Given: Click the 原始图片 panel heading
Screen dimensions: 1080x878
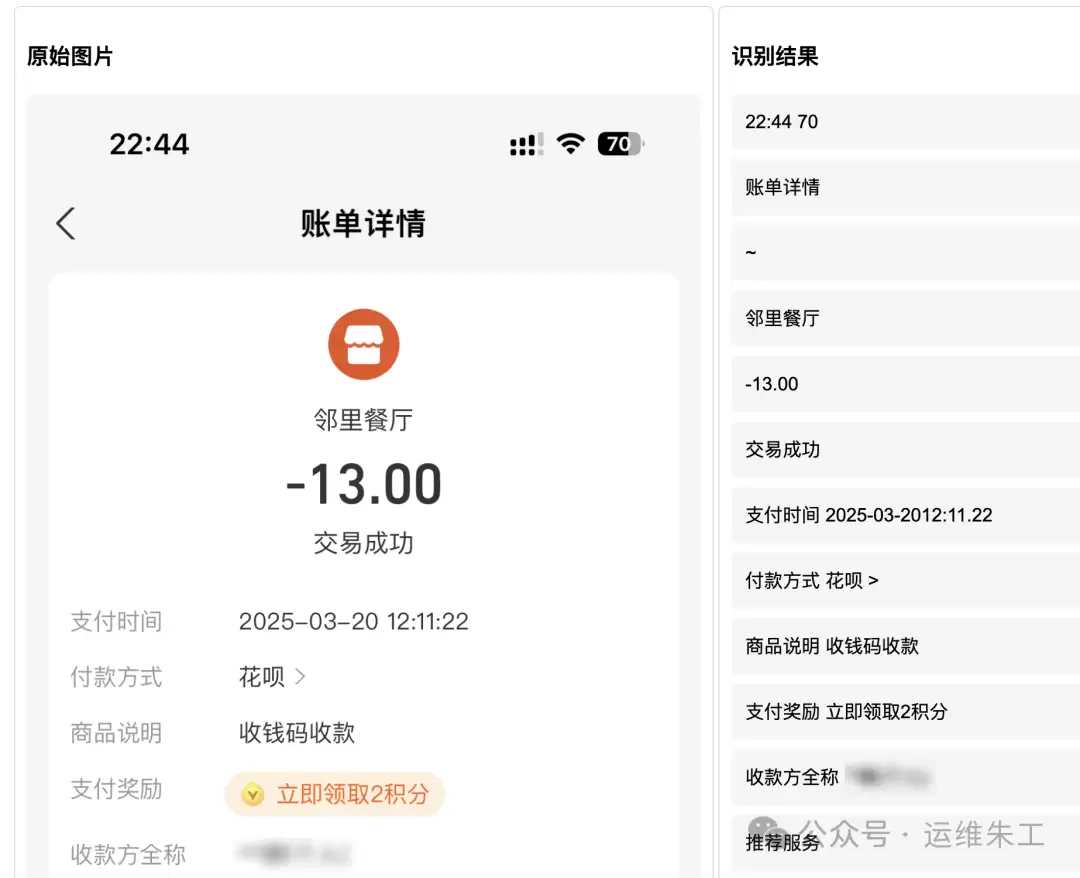Looking at the screenshot, I should click(x=70, y=56).
